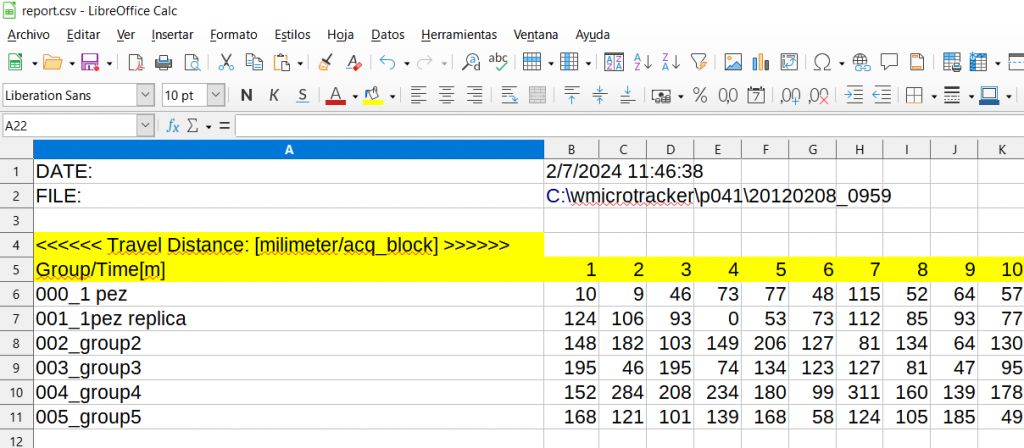This screenshot has width=1024, height=448.
Task: Undo the last action
Action: 387,63
